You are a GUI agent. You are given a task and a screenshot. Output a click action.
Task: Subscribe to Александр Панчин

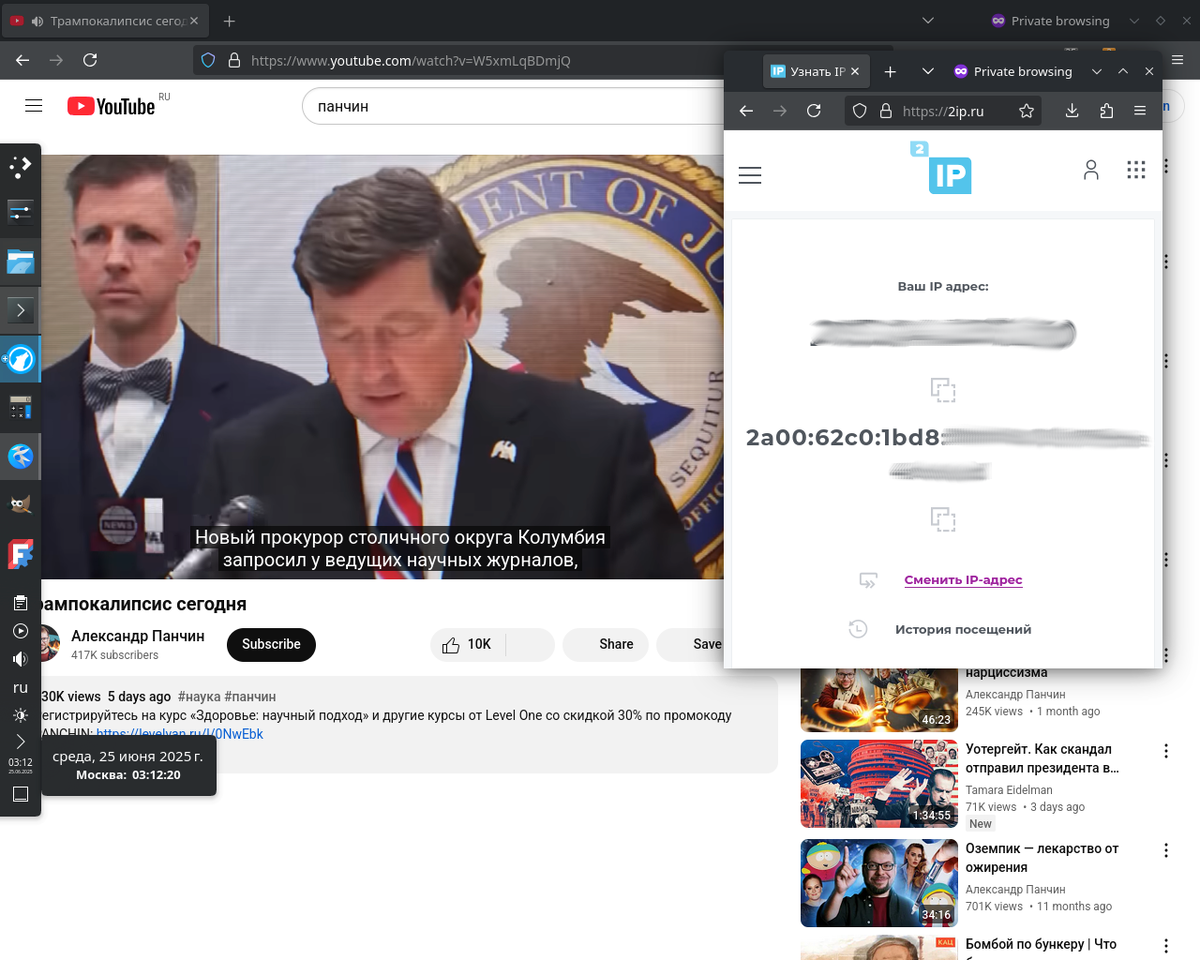click(271, 644)
